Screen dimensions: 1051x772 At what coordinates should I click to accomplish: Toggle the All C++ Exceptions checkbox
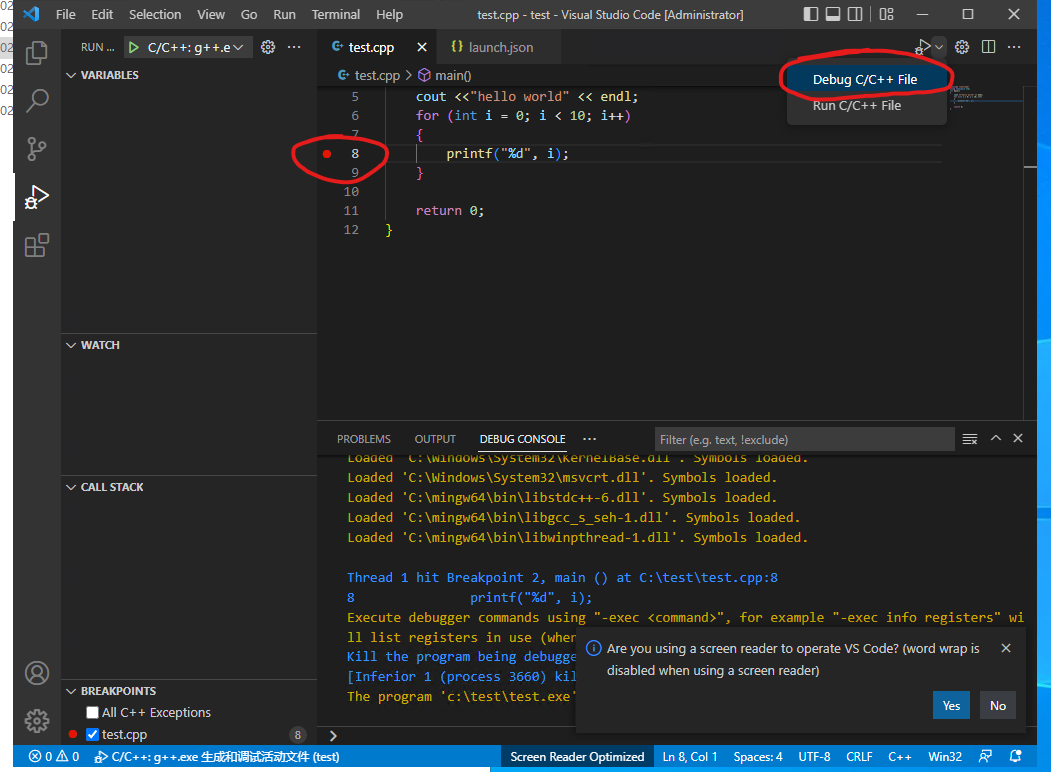point(92,713)
